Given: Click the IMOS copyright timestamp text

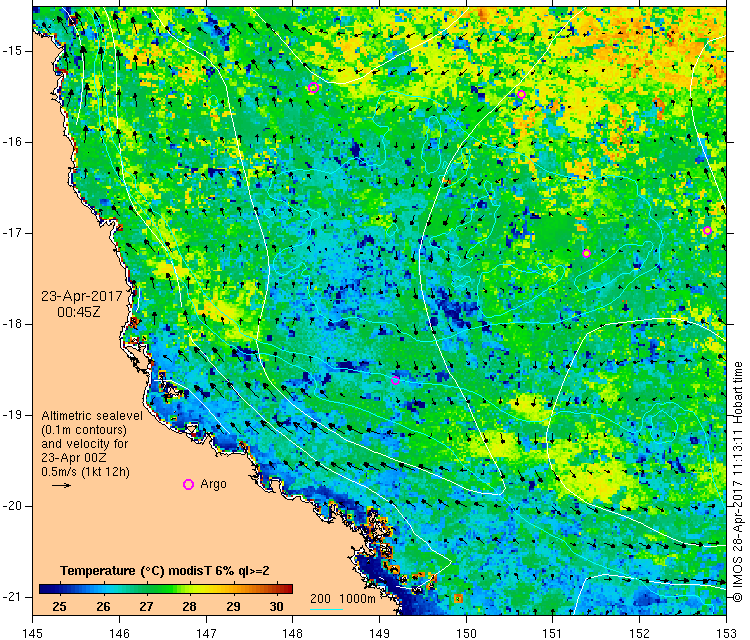Looking at the screenshot, I should coord(738,482).
